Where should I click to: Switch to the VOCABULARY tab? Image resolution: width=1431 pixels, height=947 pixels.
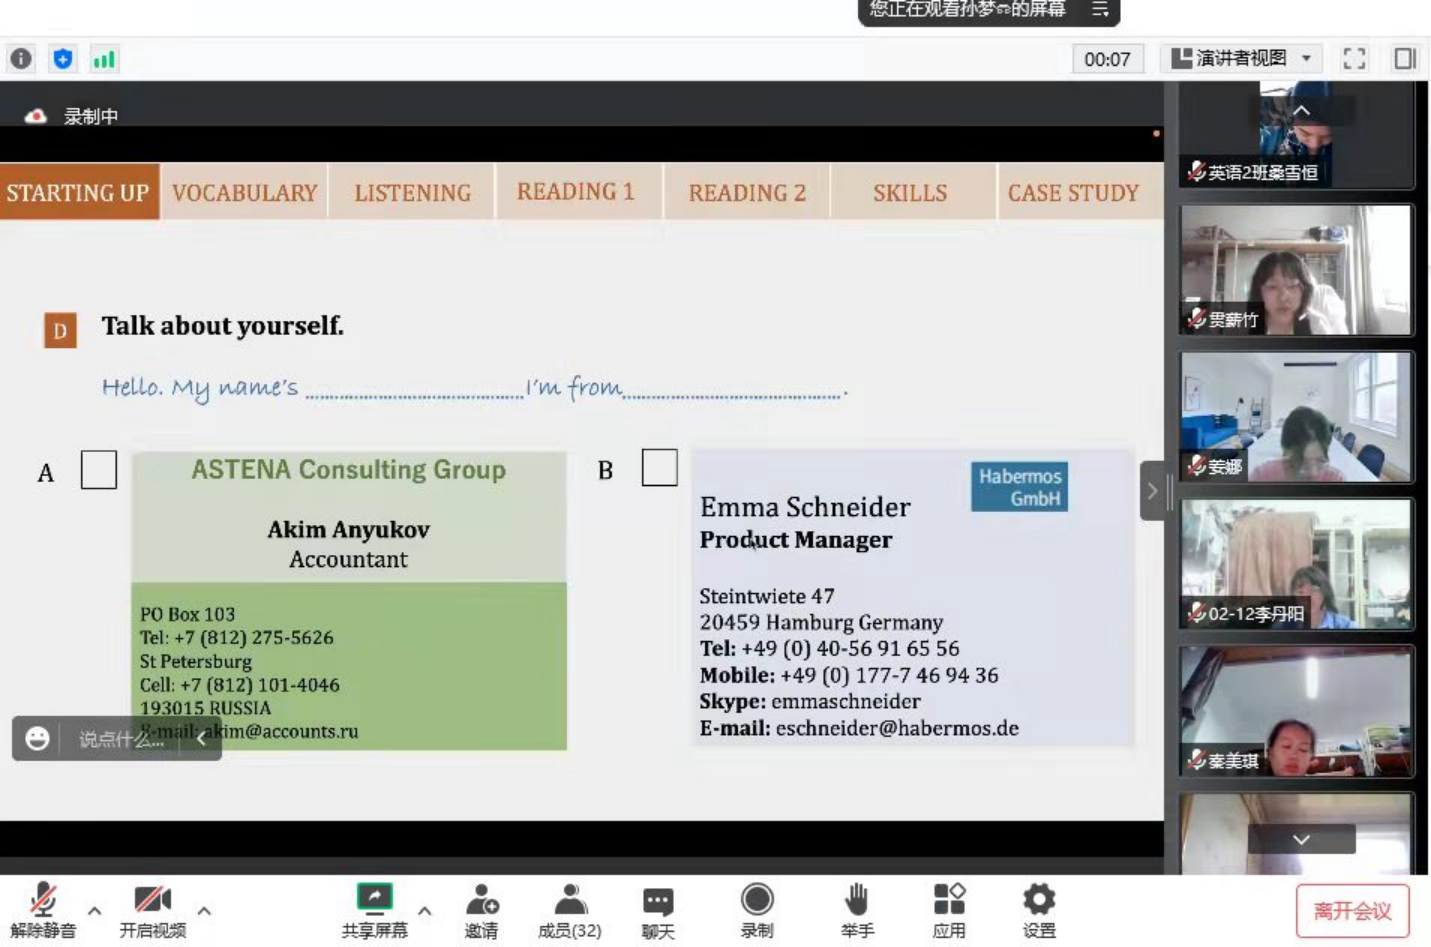pos(244,192)
